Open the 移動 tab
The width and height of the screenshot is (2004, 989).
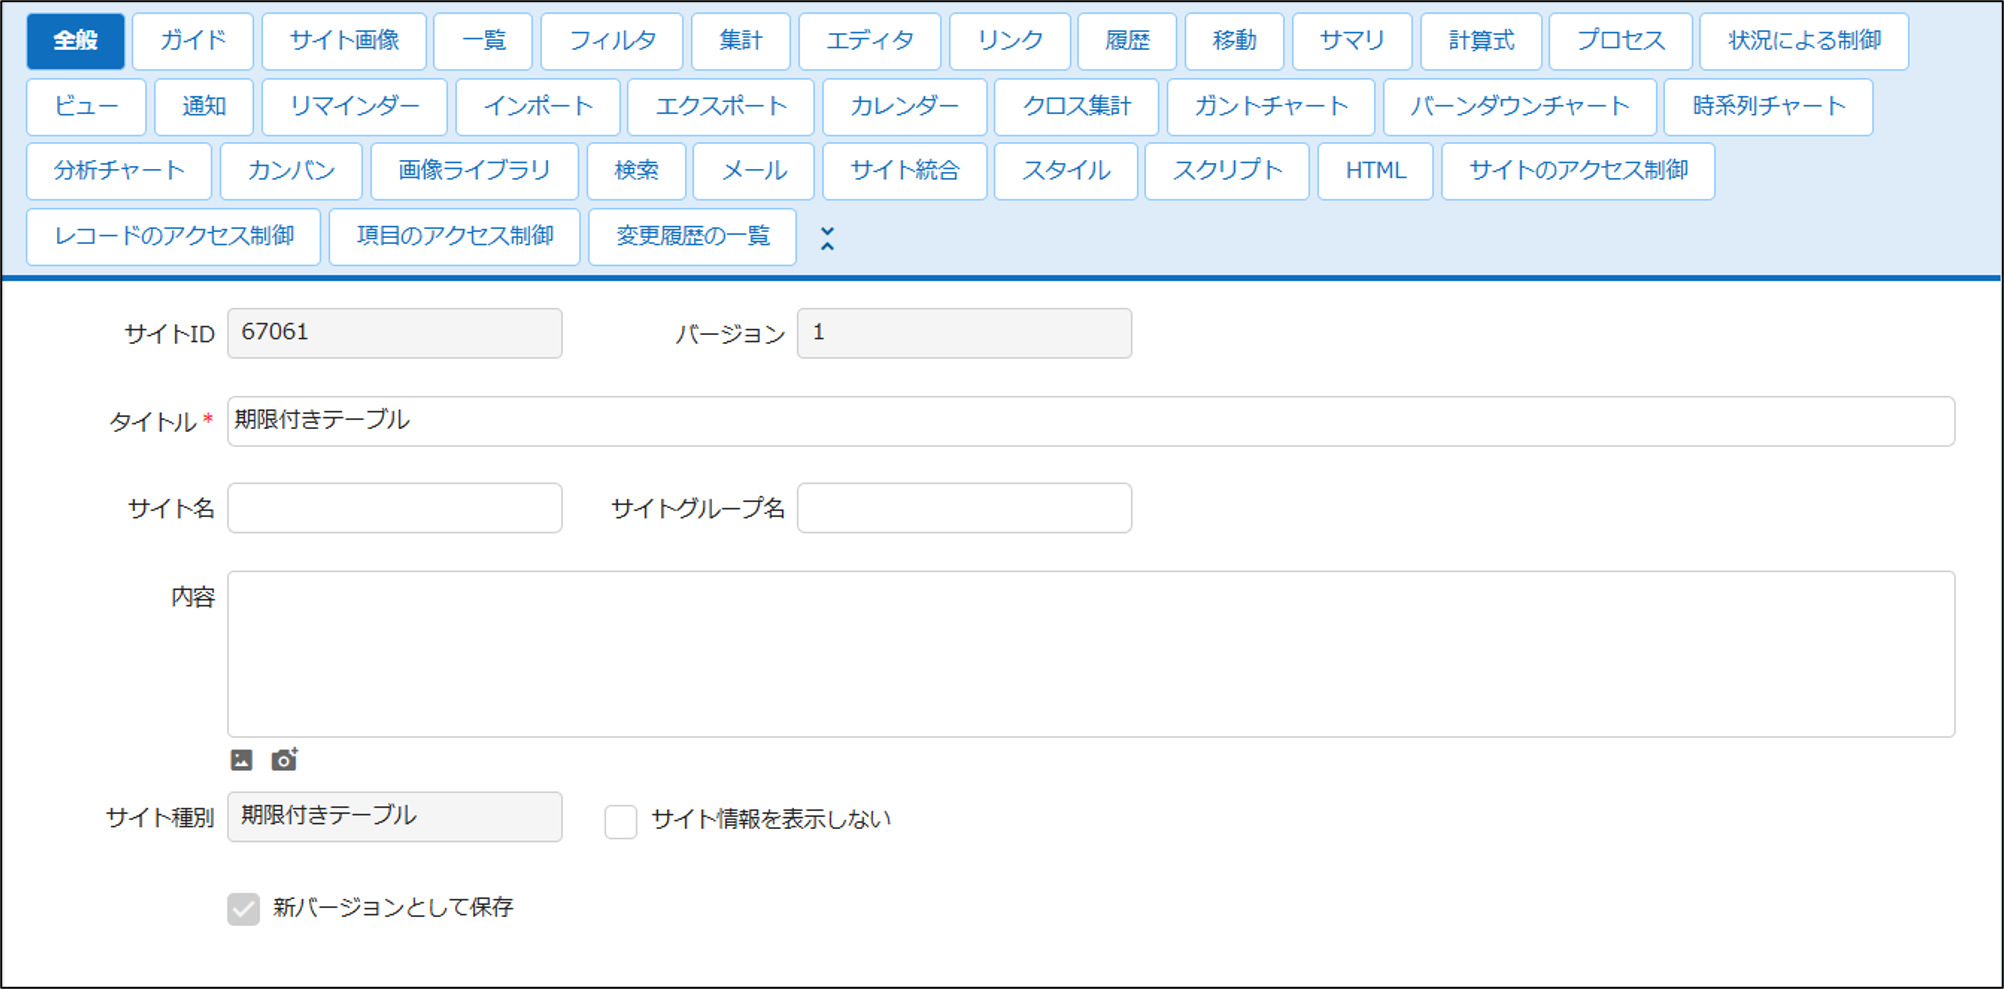pyautogui.click(x=1235, y=41)
